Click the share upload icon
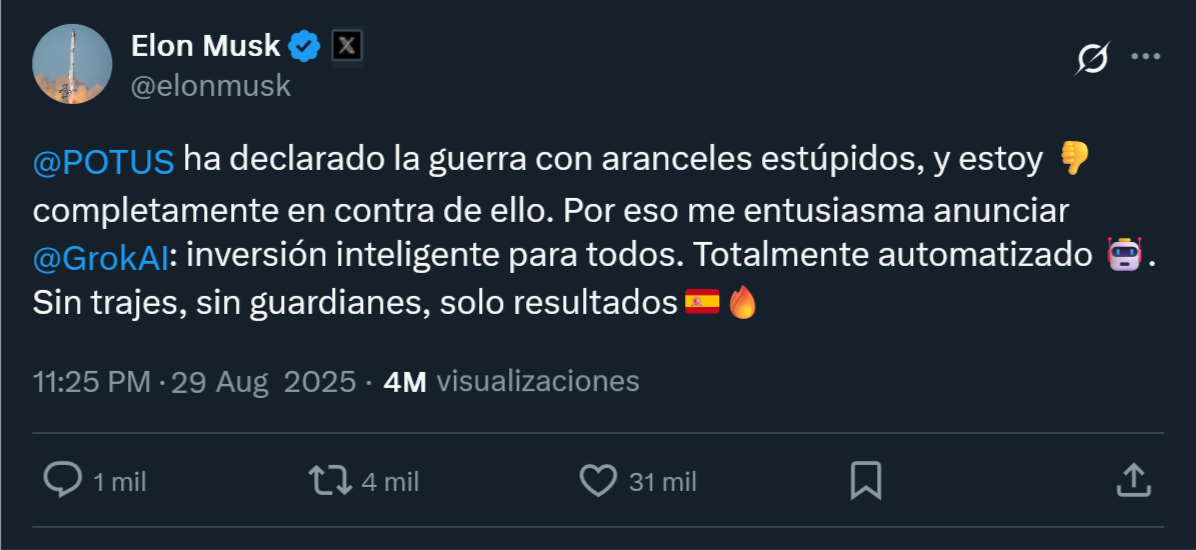 [x=1131, y=480]
